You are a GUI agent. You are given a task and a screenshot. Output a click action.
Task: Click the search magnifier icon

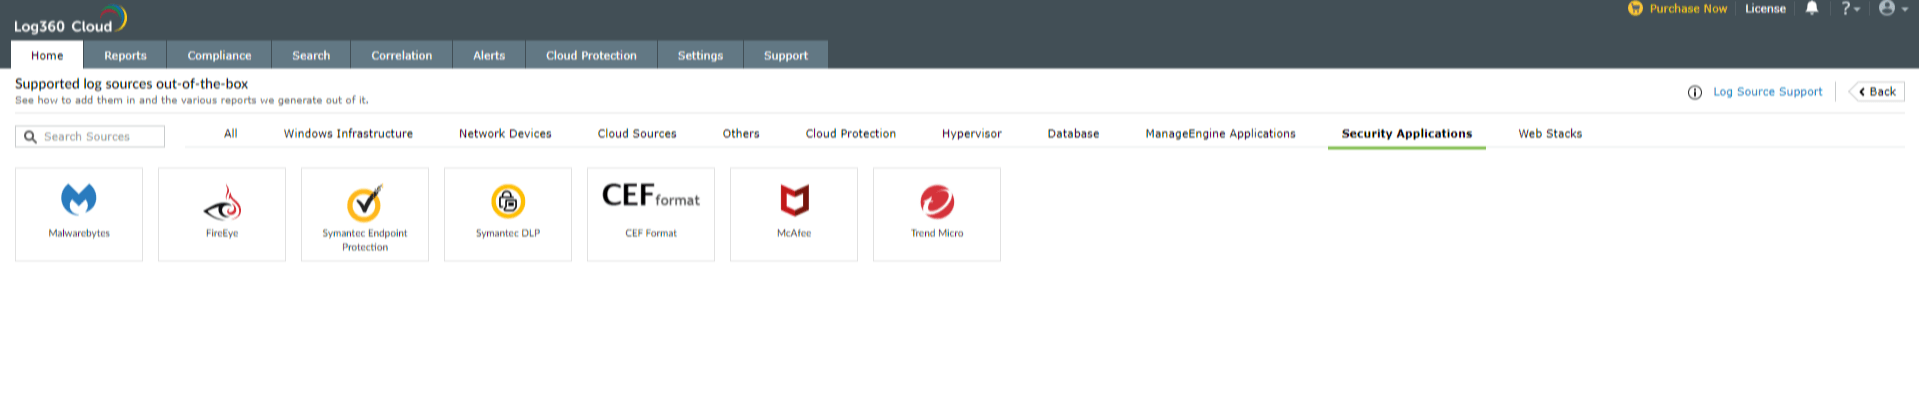click(30, 137)
